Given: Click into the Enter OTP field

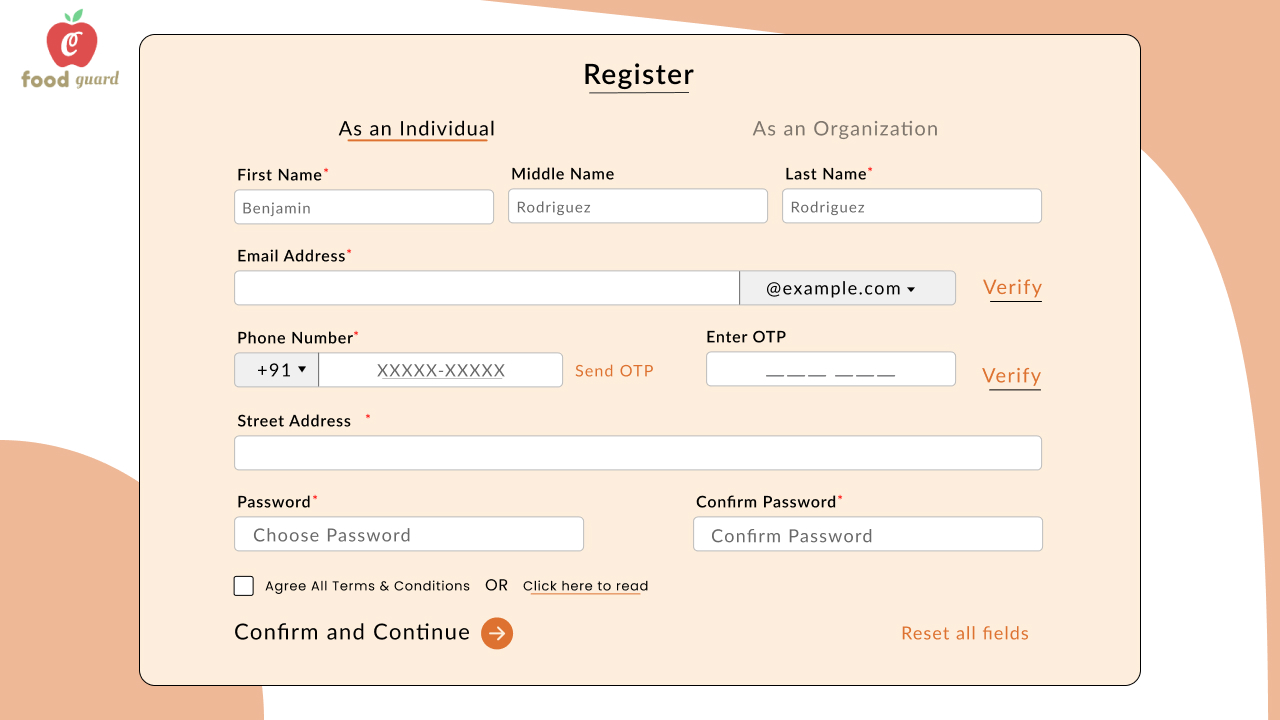Looking at the screenshot, I should [x=831, y=369].
